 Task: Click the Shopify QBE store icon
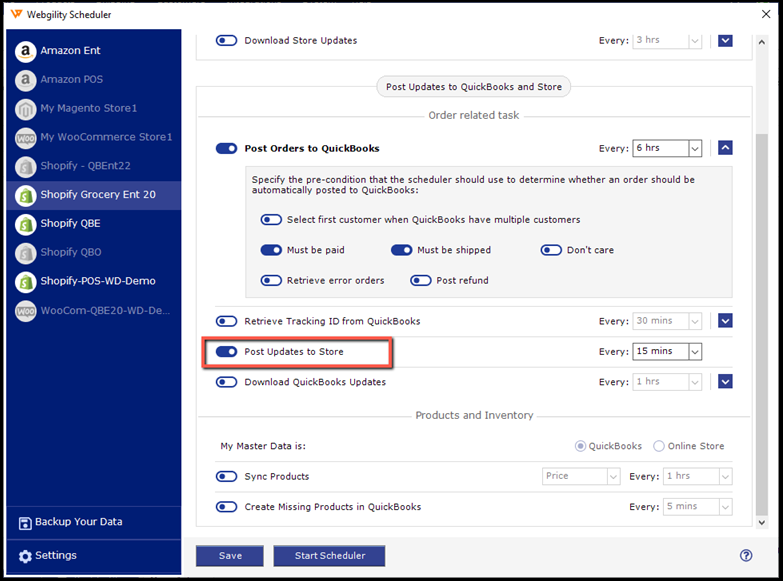pos(25,224)
